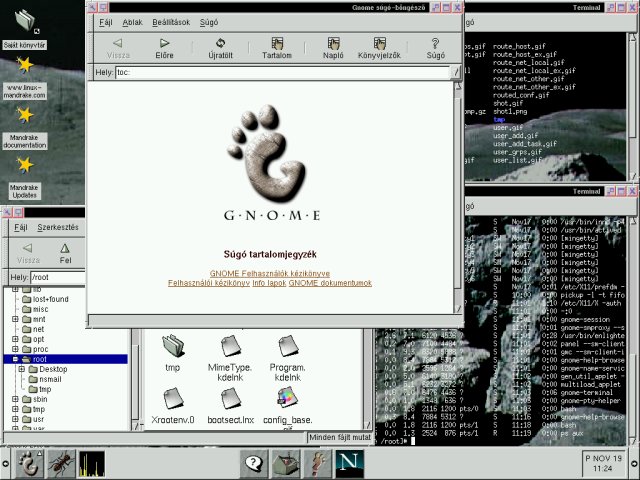Screen dimensions: 640x480
Task: Click the Fel up arrow in file manager
Action: click(65, 253)
